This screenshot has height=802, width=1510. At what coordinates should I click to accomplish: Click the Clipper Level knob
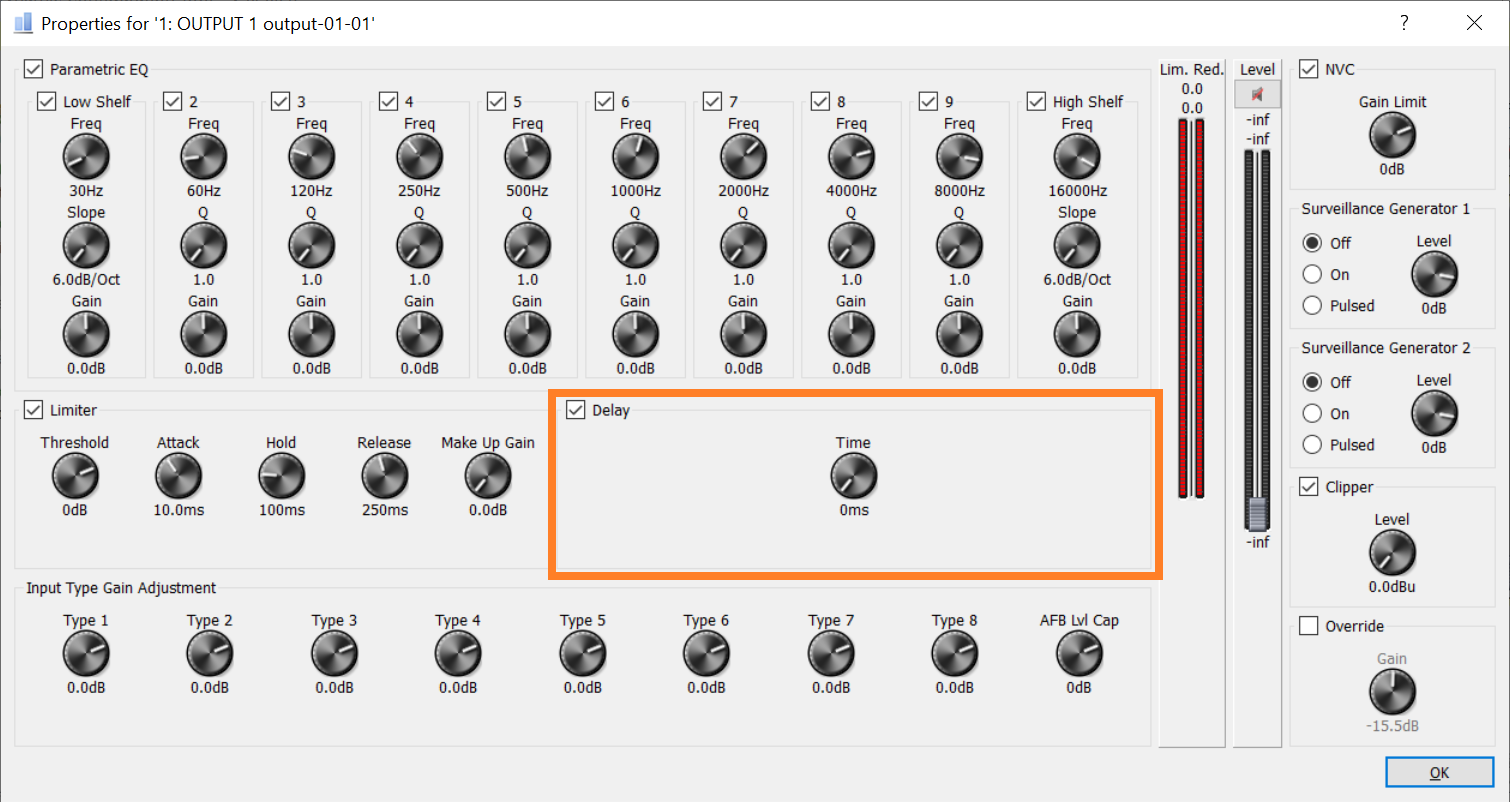pyautogui.click(x=1392, y=553)
